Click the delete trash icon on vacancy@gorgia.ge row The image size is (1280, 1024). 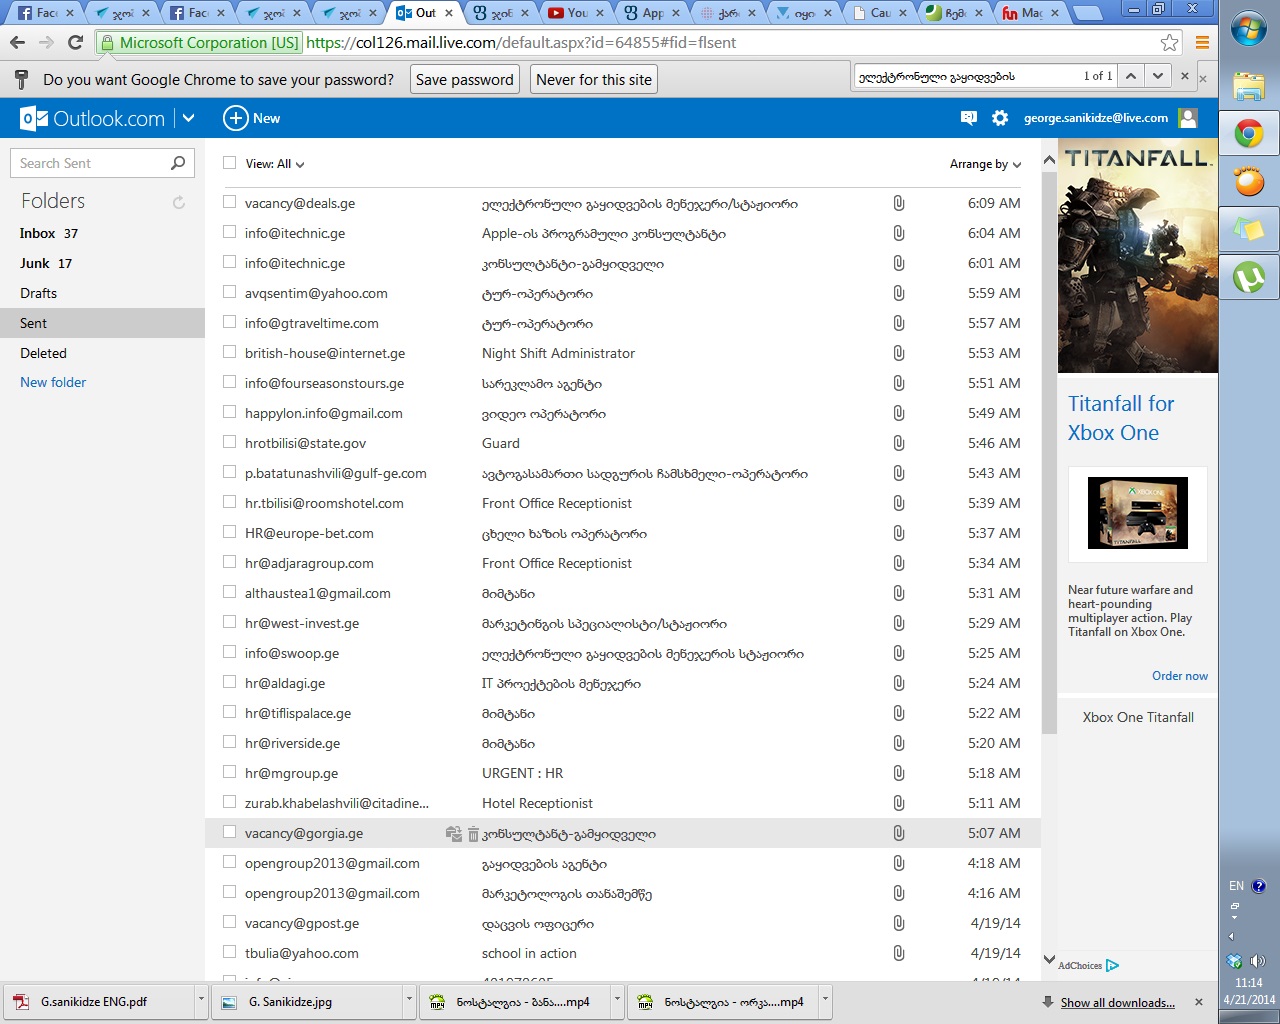click(473, 834)
